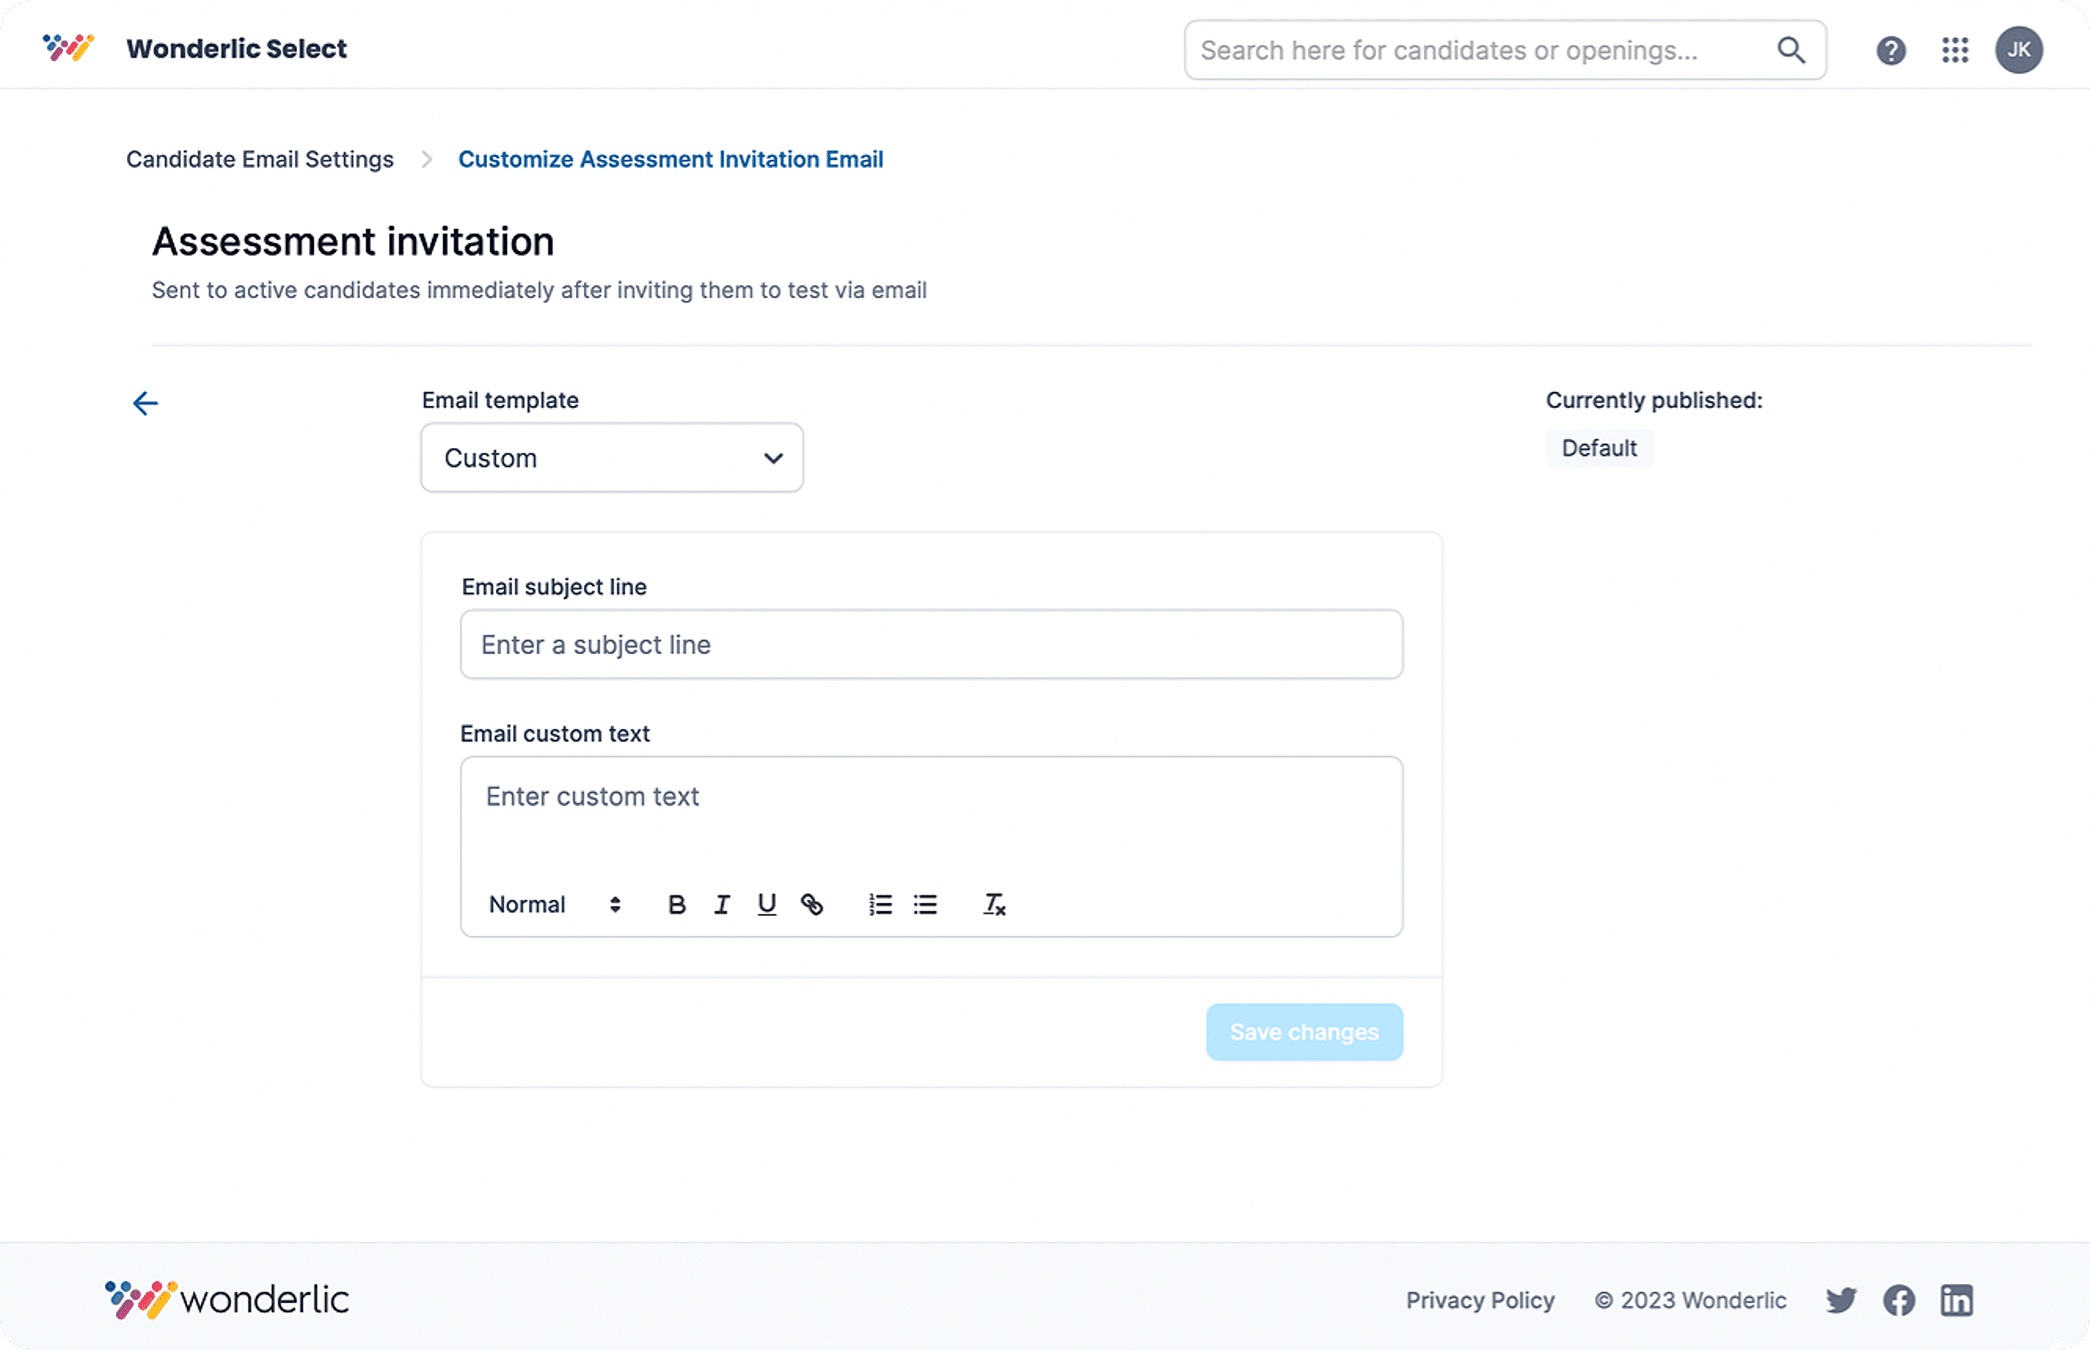Open Wonderlic LinkedIn page
Screen dimensions: 2090x1350
(1956, 1300)
